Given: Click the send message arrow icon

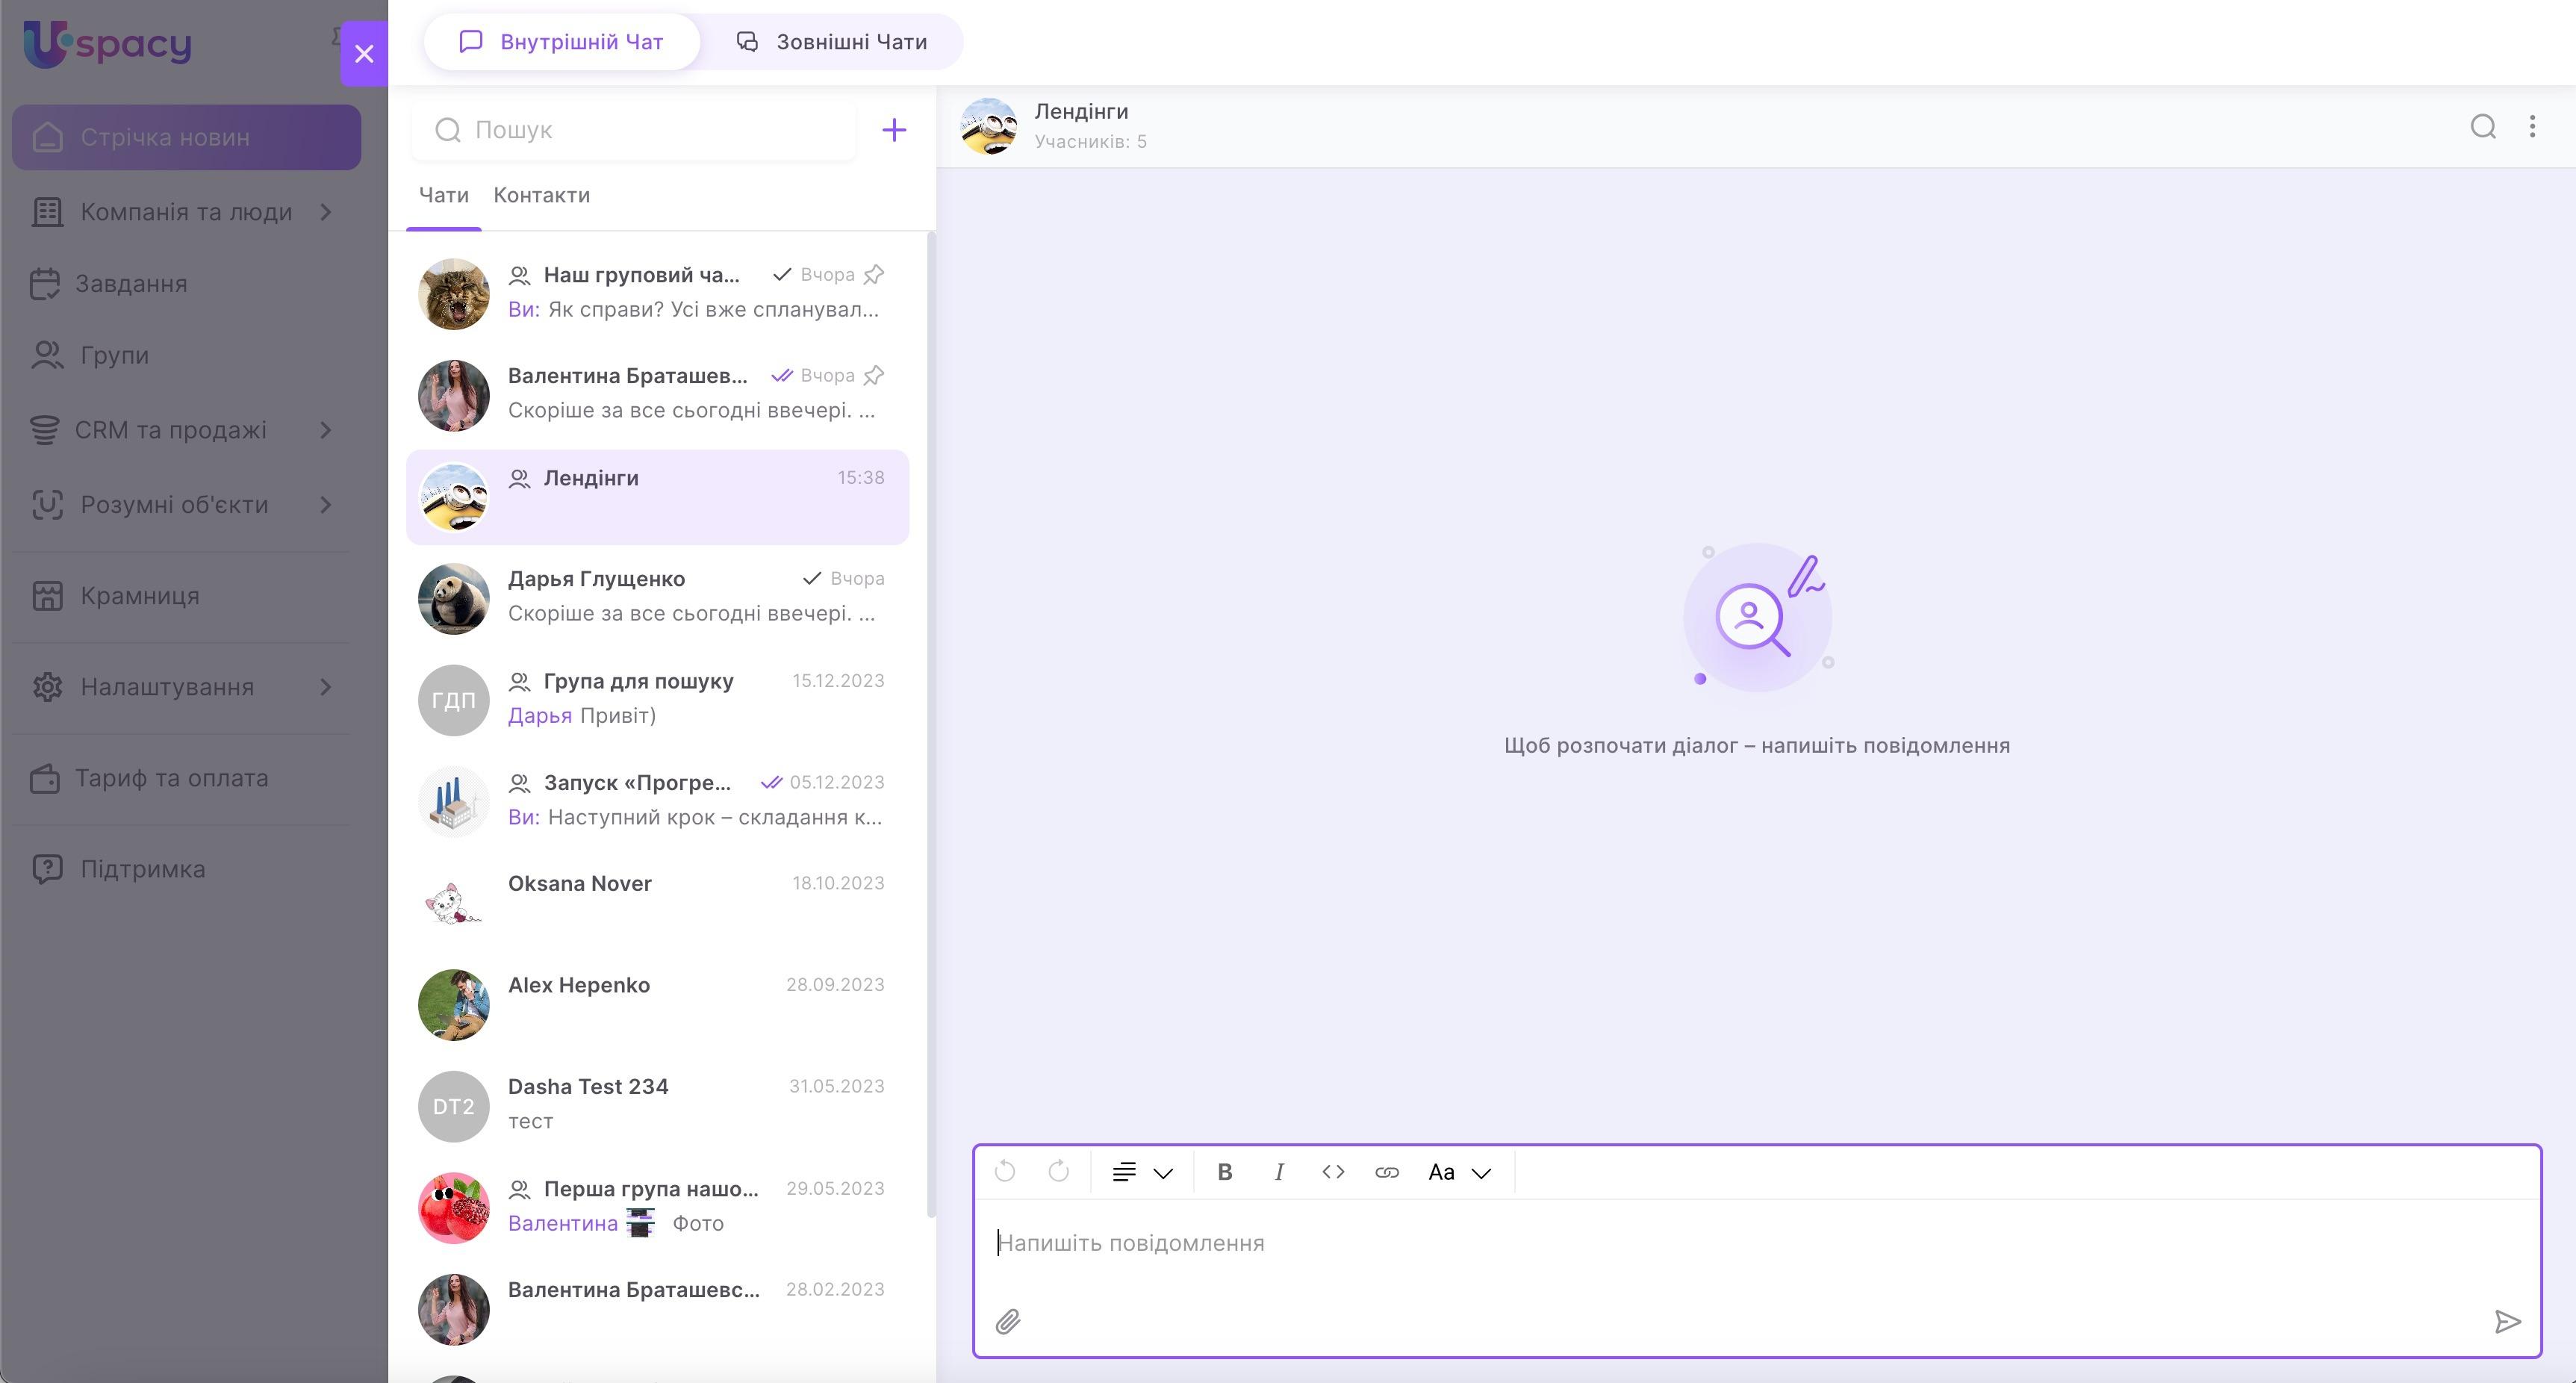Looking at the screenshot, I should pyautogui.click(x=2507, y=1322).
